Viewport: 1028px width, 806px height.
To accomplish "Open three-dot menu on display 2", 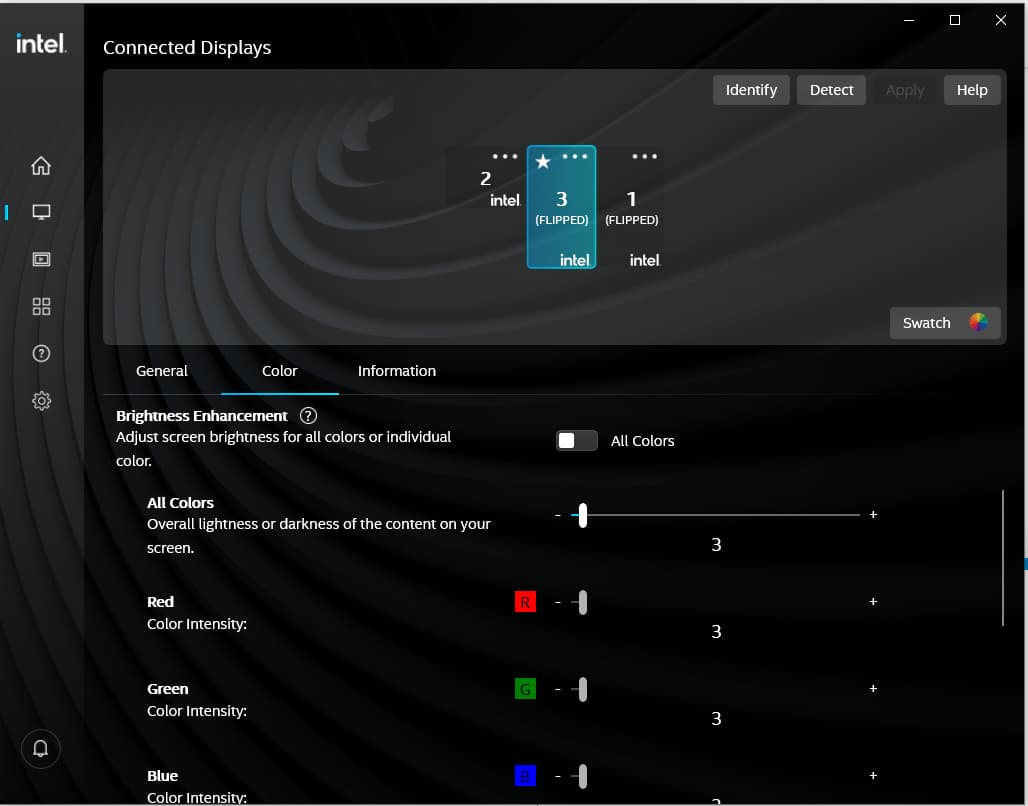I will pyautogui.click(x=505, y=157).
